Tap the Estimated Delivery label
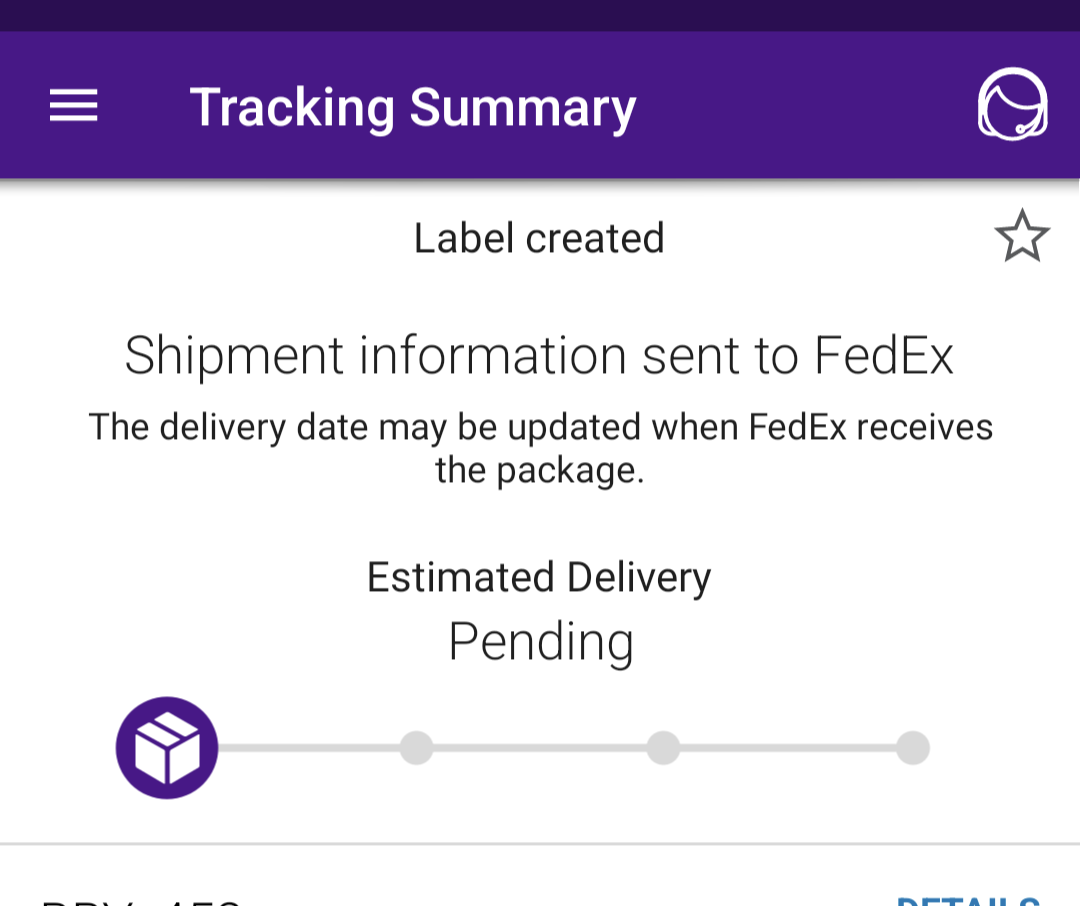Image resolution: width=1080 pixels, height=906 pixels. [539, 577]
